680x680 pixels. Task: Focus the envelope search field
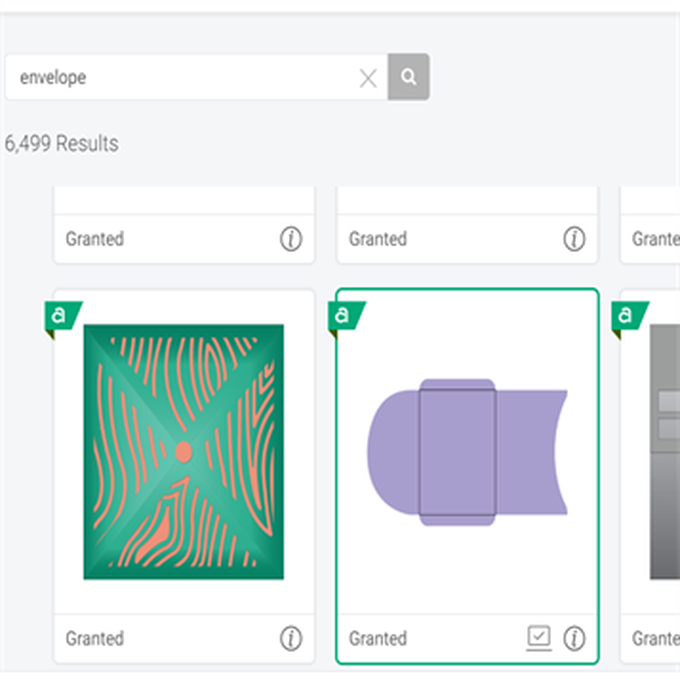click(x=180, y=78)
